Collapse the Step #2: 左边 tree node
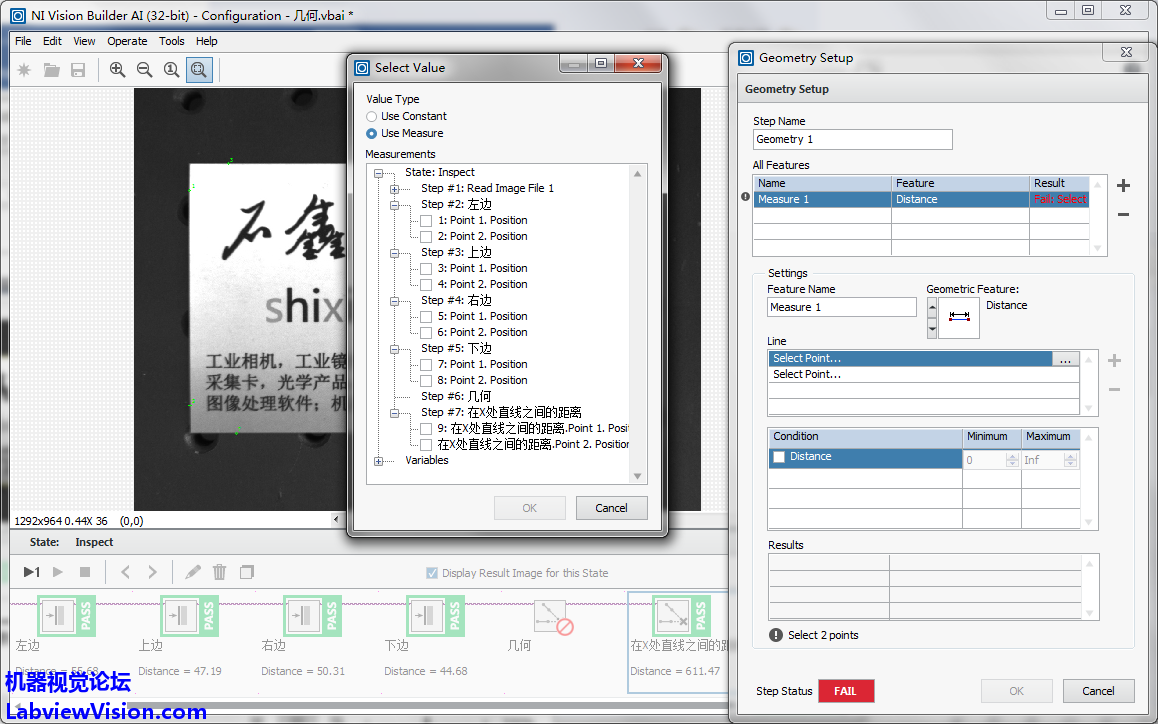This screenshot has height=724, width=1158. coord(395,205)
